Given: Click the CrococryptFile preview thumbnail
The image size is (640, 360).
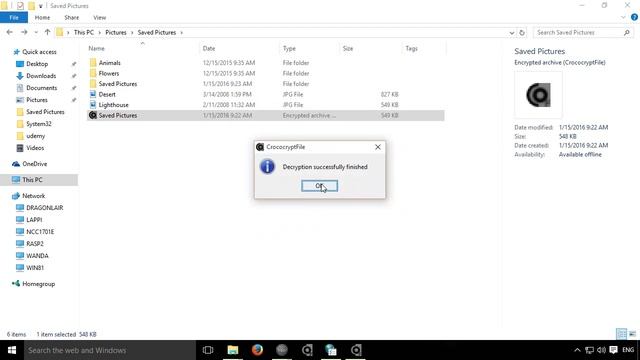Looking at the screenshot, I should click(x=538, y=95).
